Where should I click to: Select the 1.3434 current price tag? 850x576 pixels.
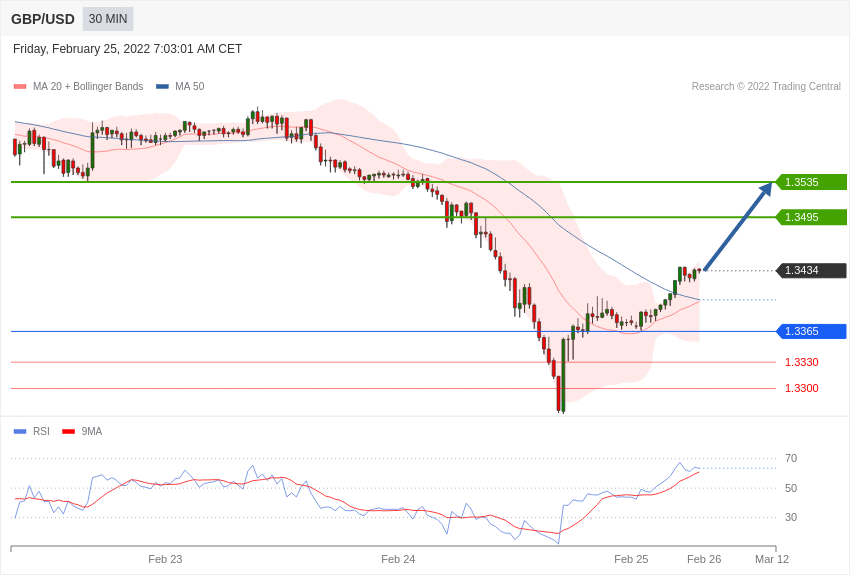click(x=811, y=270)
